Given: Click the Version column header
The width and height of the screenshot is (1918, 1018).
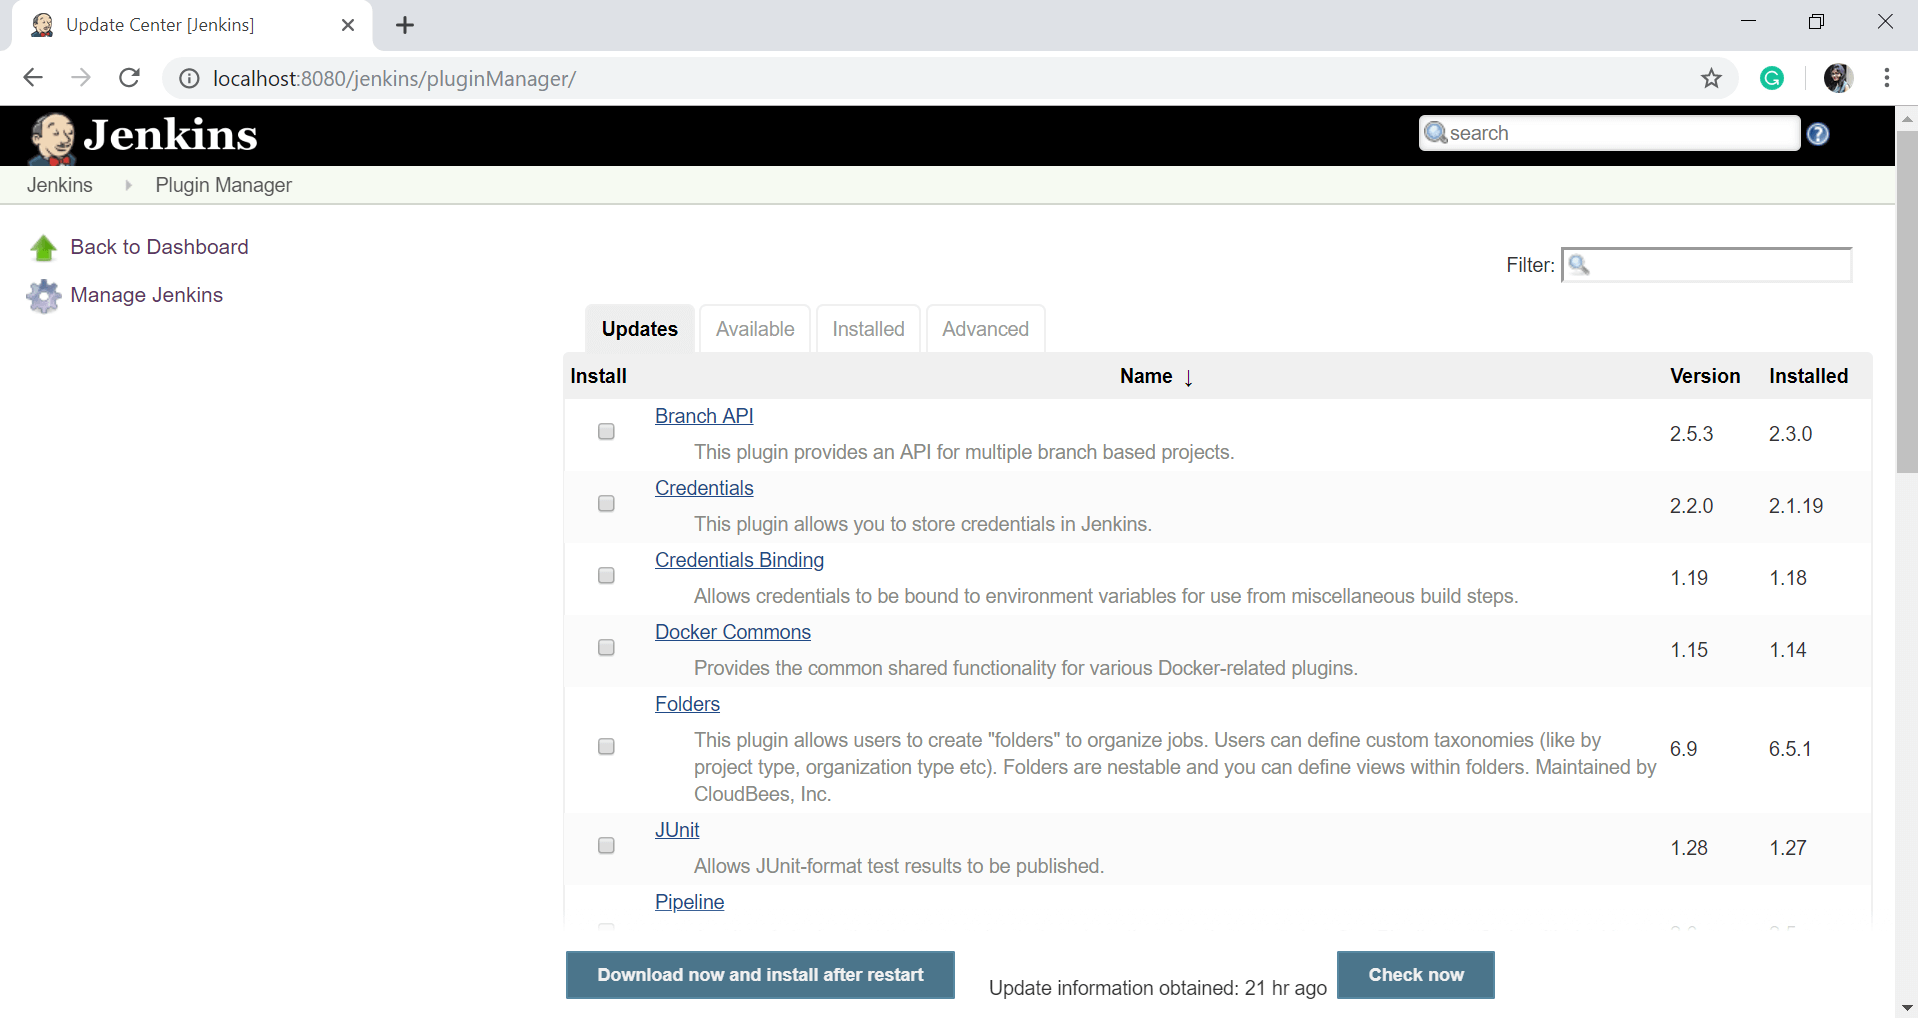Looking at the screenshot, I should click(x=1705, y=376).
